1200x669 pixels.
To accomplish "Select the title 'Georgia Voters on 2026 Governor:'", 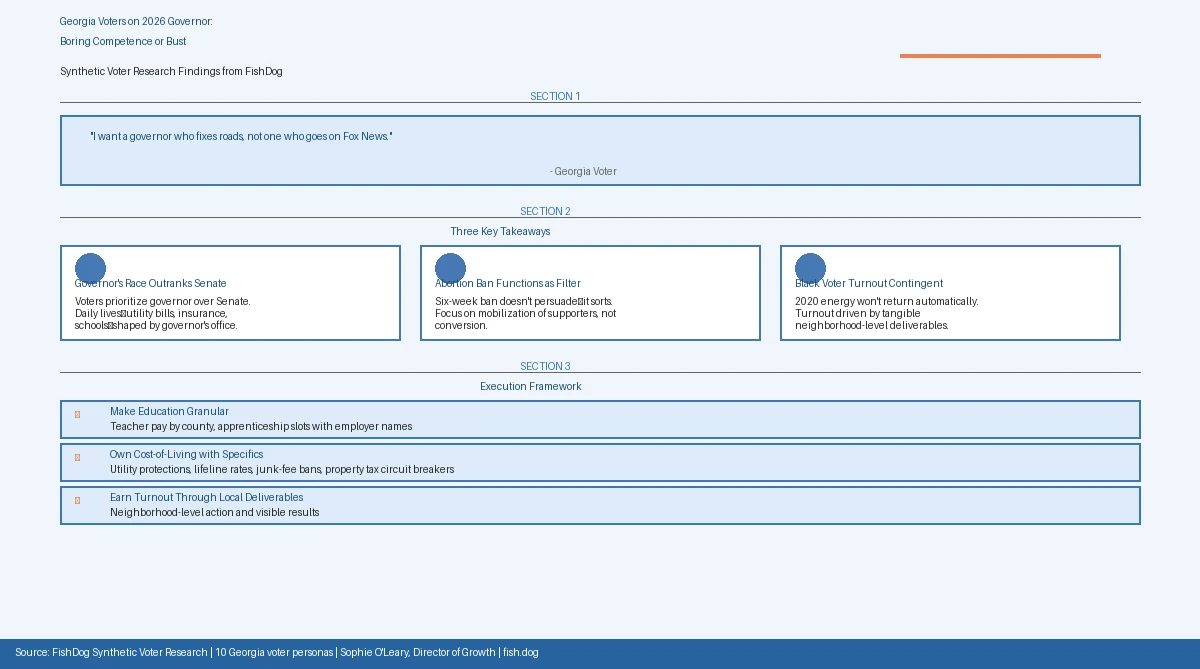I will pyautogui.click(x=136, y=21).
